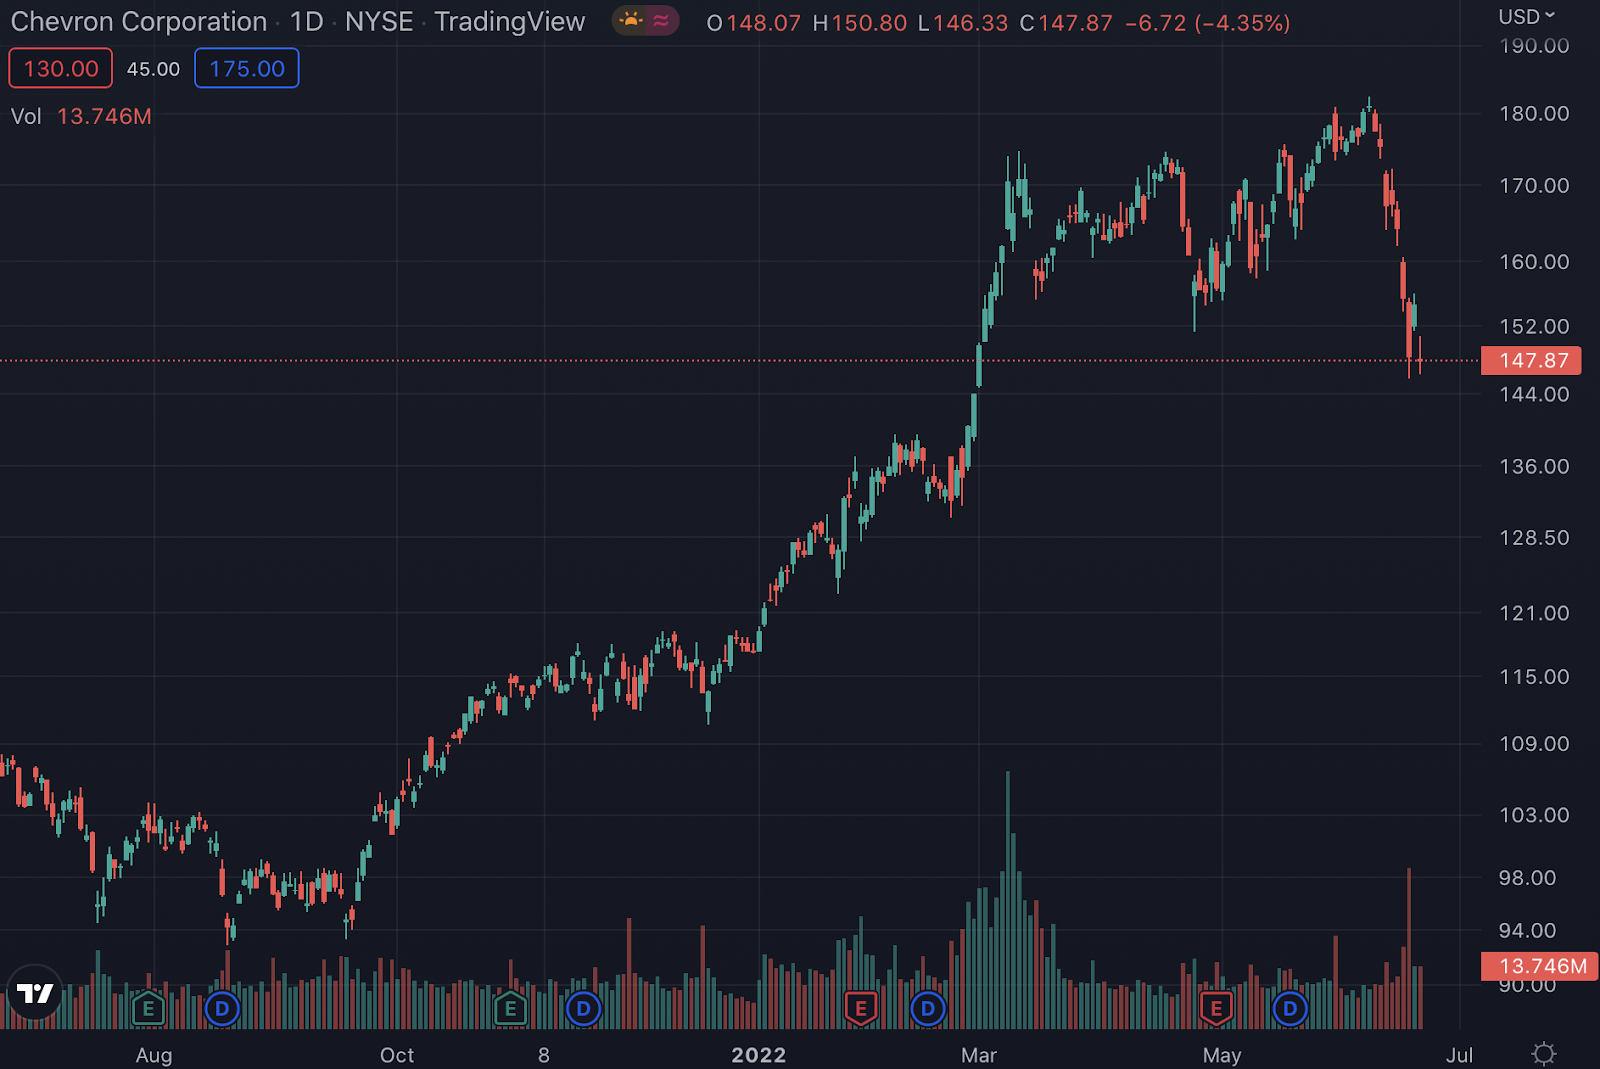Click the 144.00 price axis label
This screenshot has height=1069, width=1600.
[1534, 394]
